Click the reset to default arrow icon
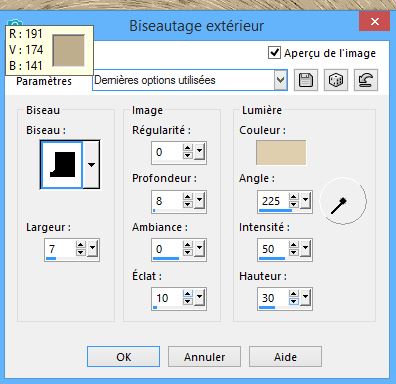Screen dimensions: 396x384 coord(366,80)
